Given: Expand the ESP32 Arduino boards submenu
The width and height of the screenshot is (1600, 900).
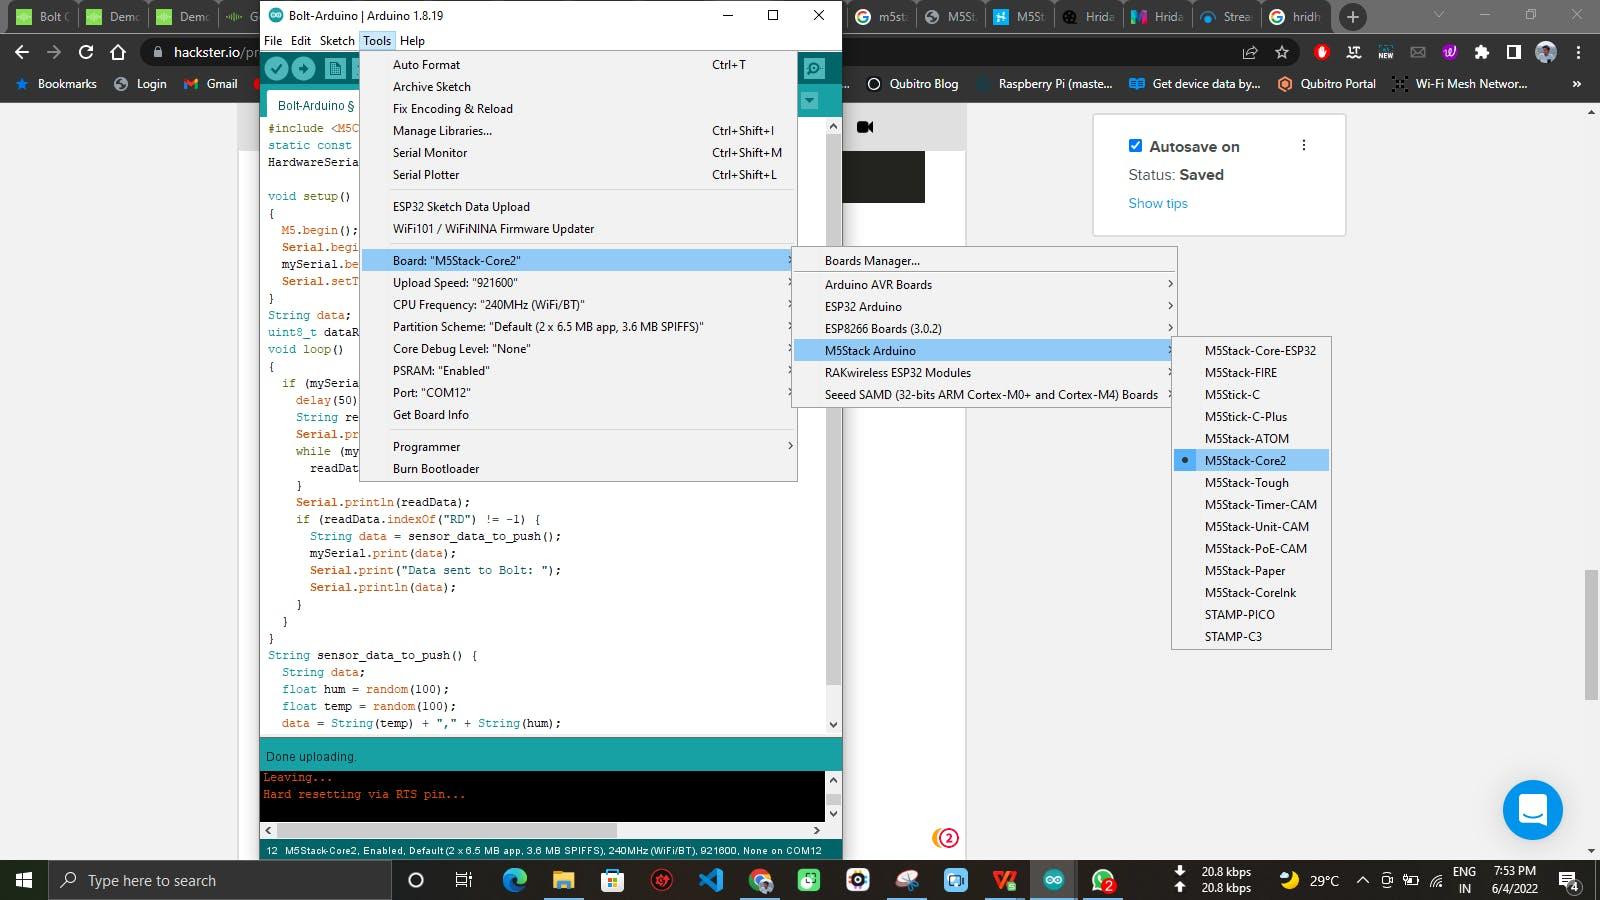Looking at the screenshot, I should point(984,307).
